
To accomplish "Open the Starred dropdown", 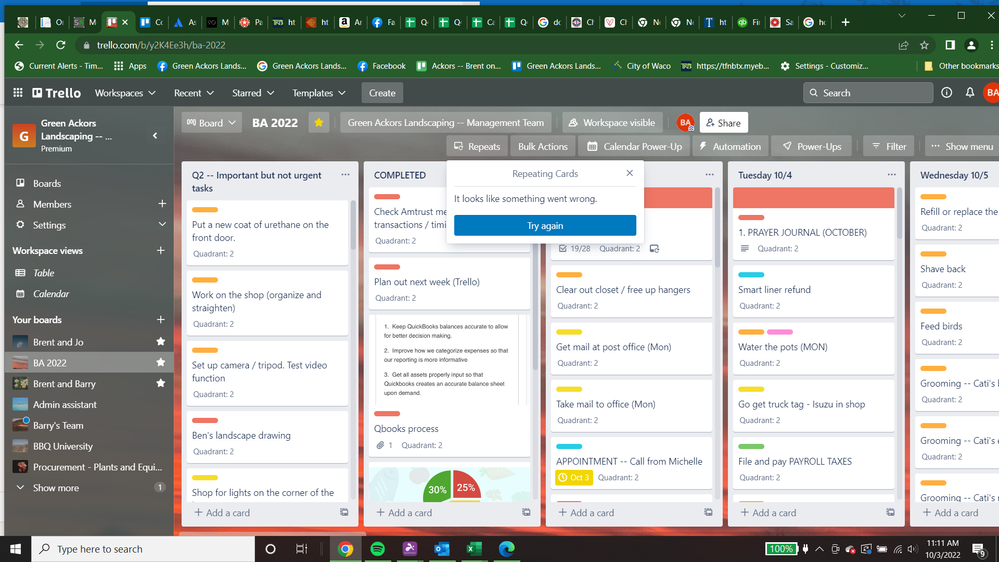I will pos(253,93).
